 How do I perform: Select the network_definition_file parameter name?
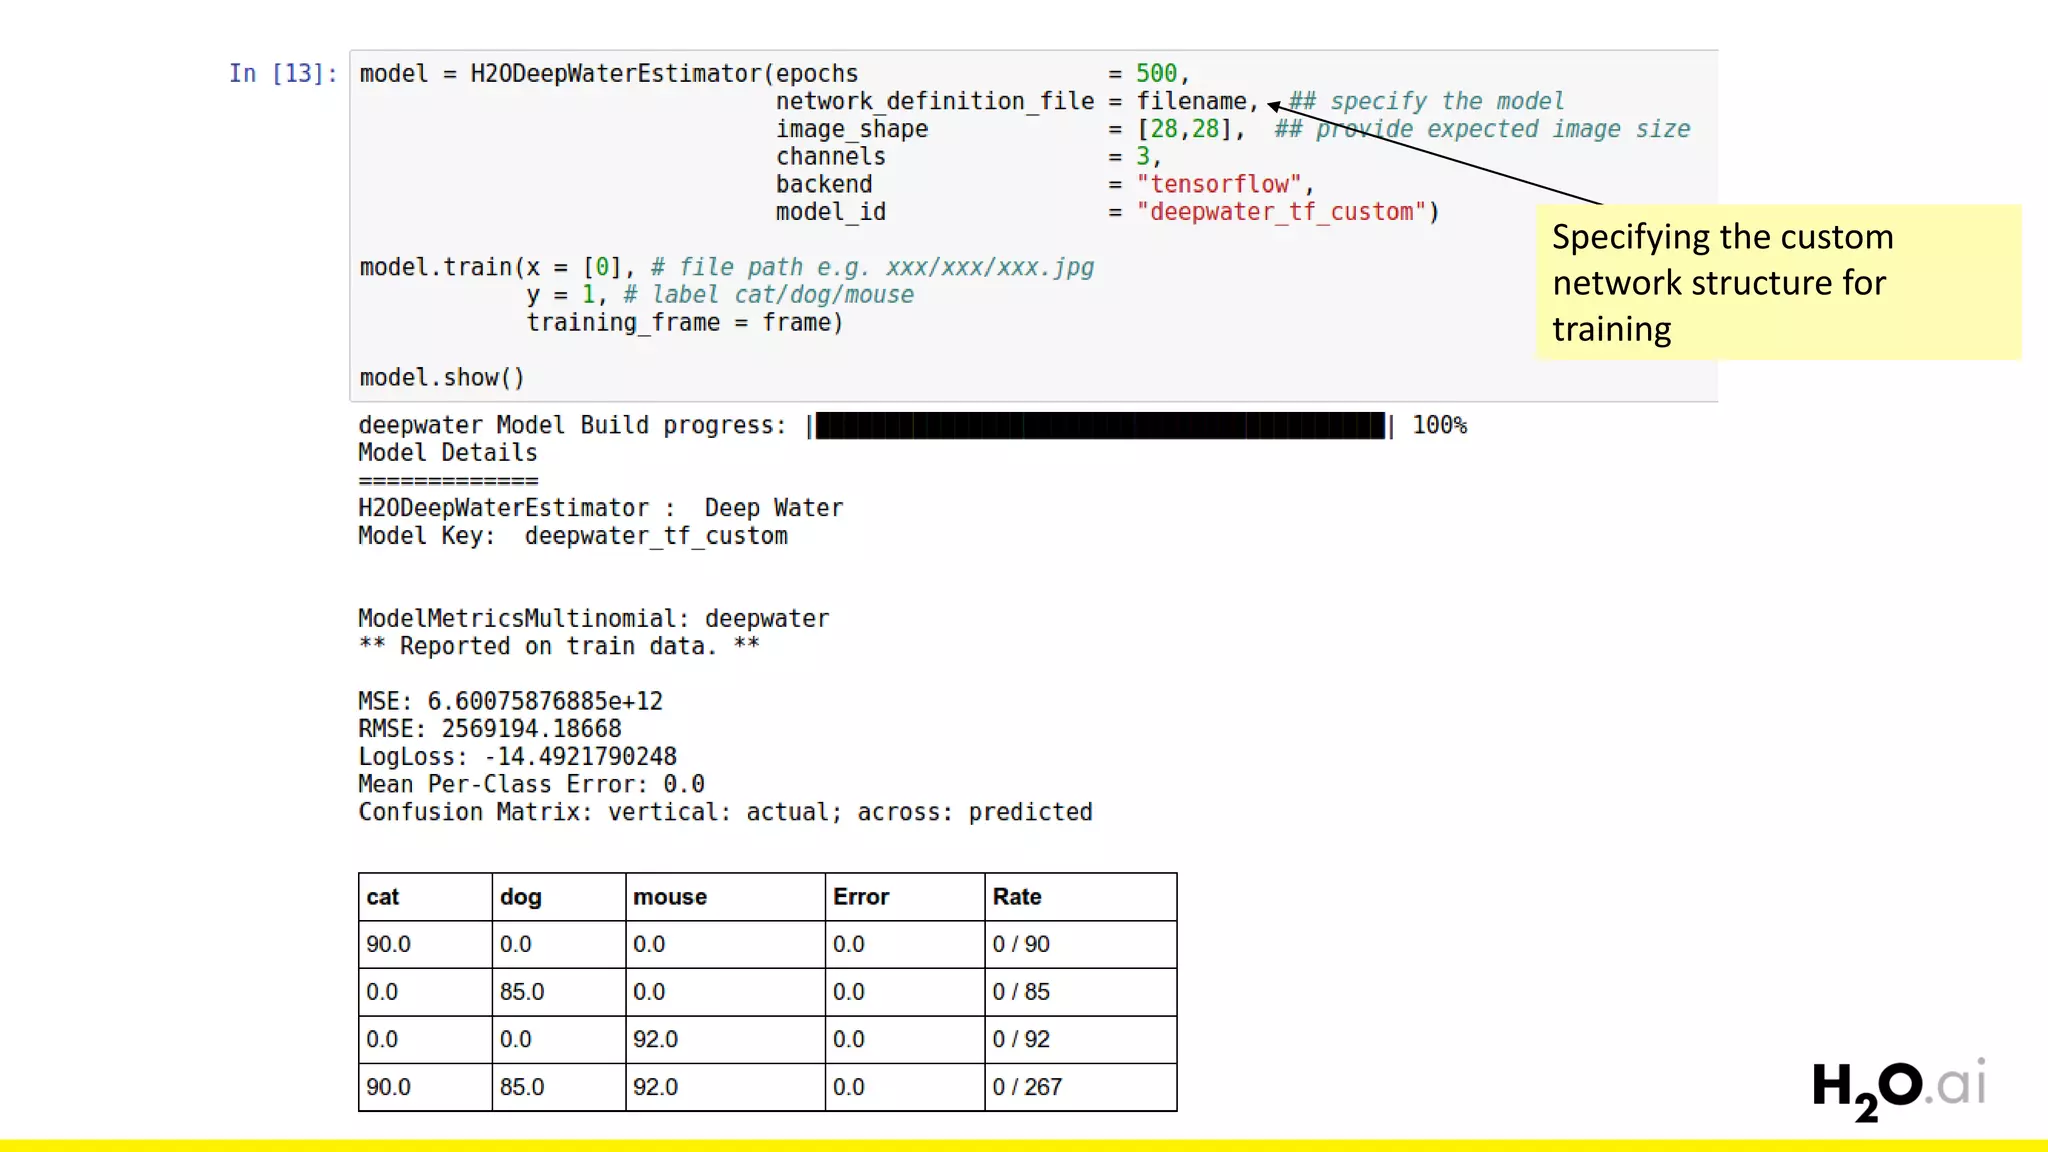935,101
